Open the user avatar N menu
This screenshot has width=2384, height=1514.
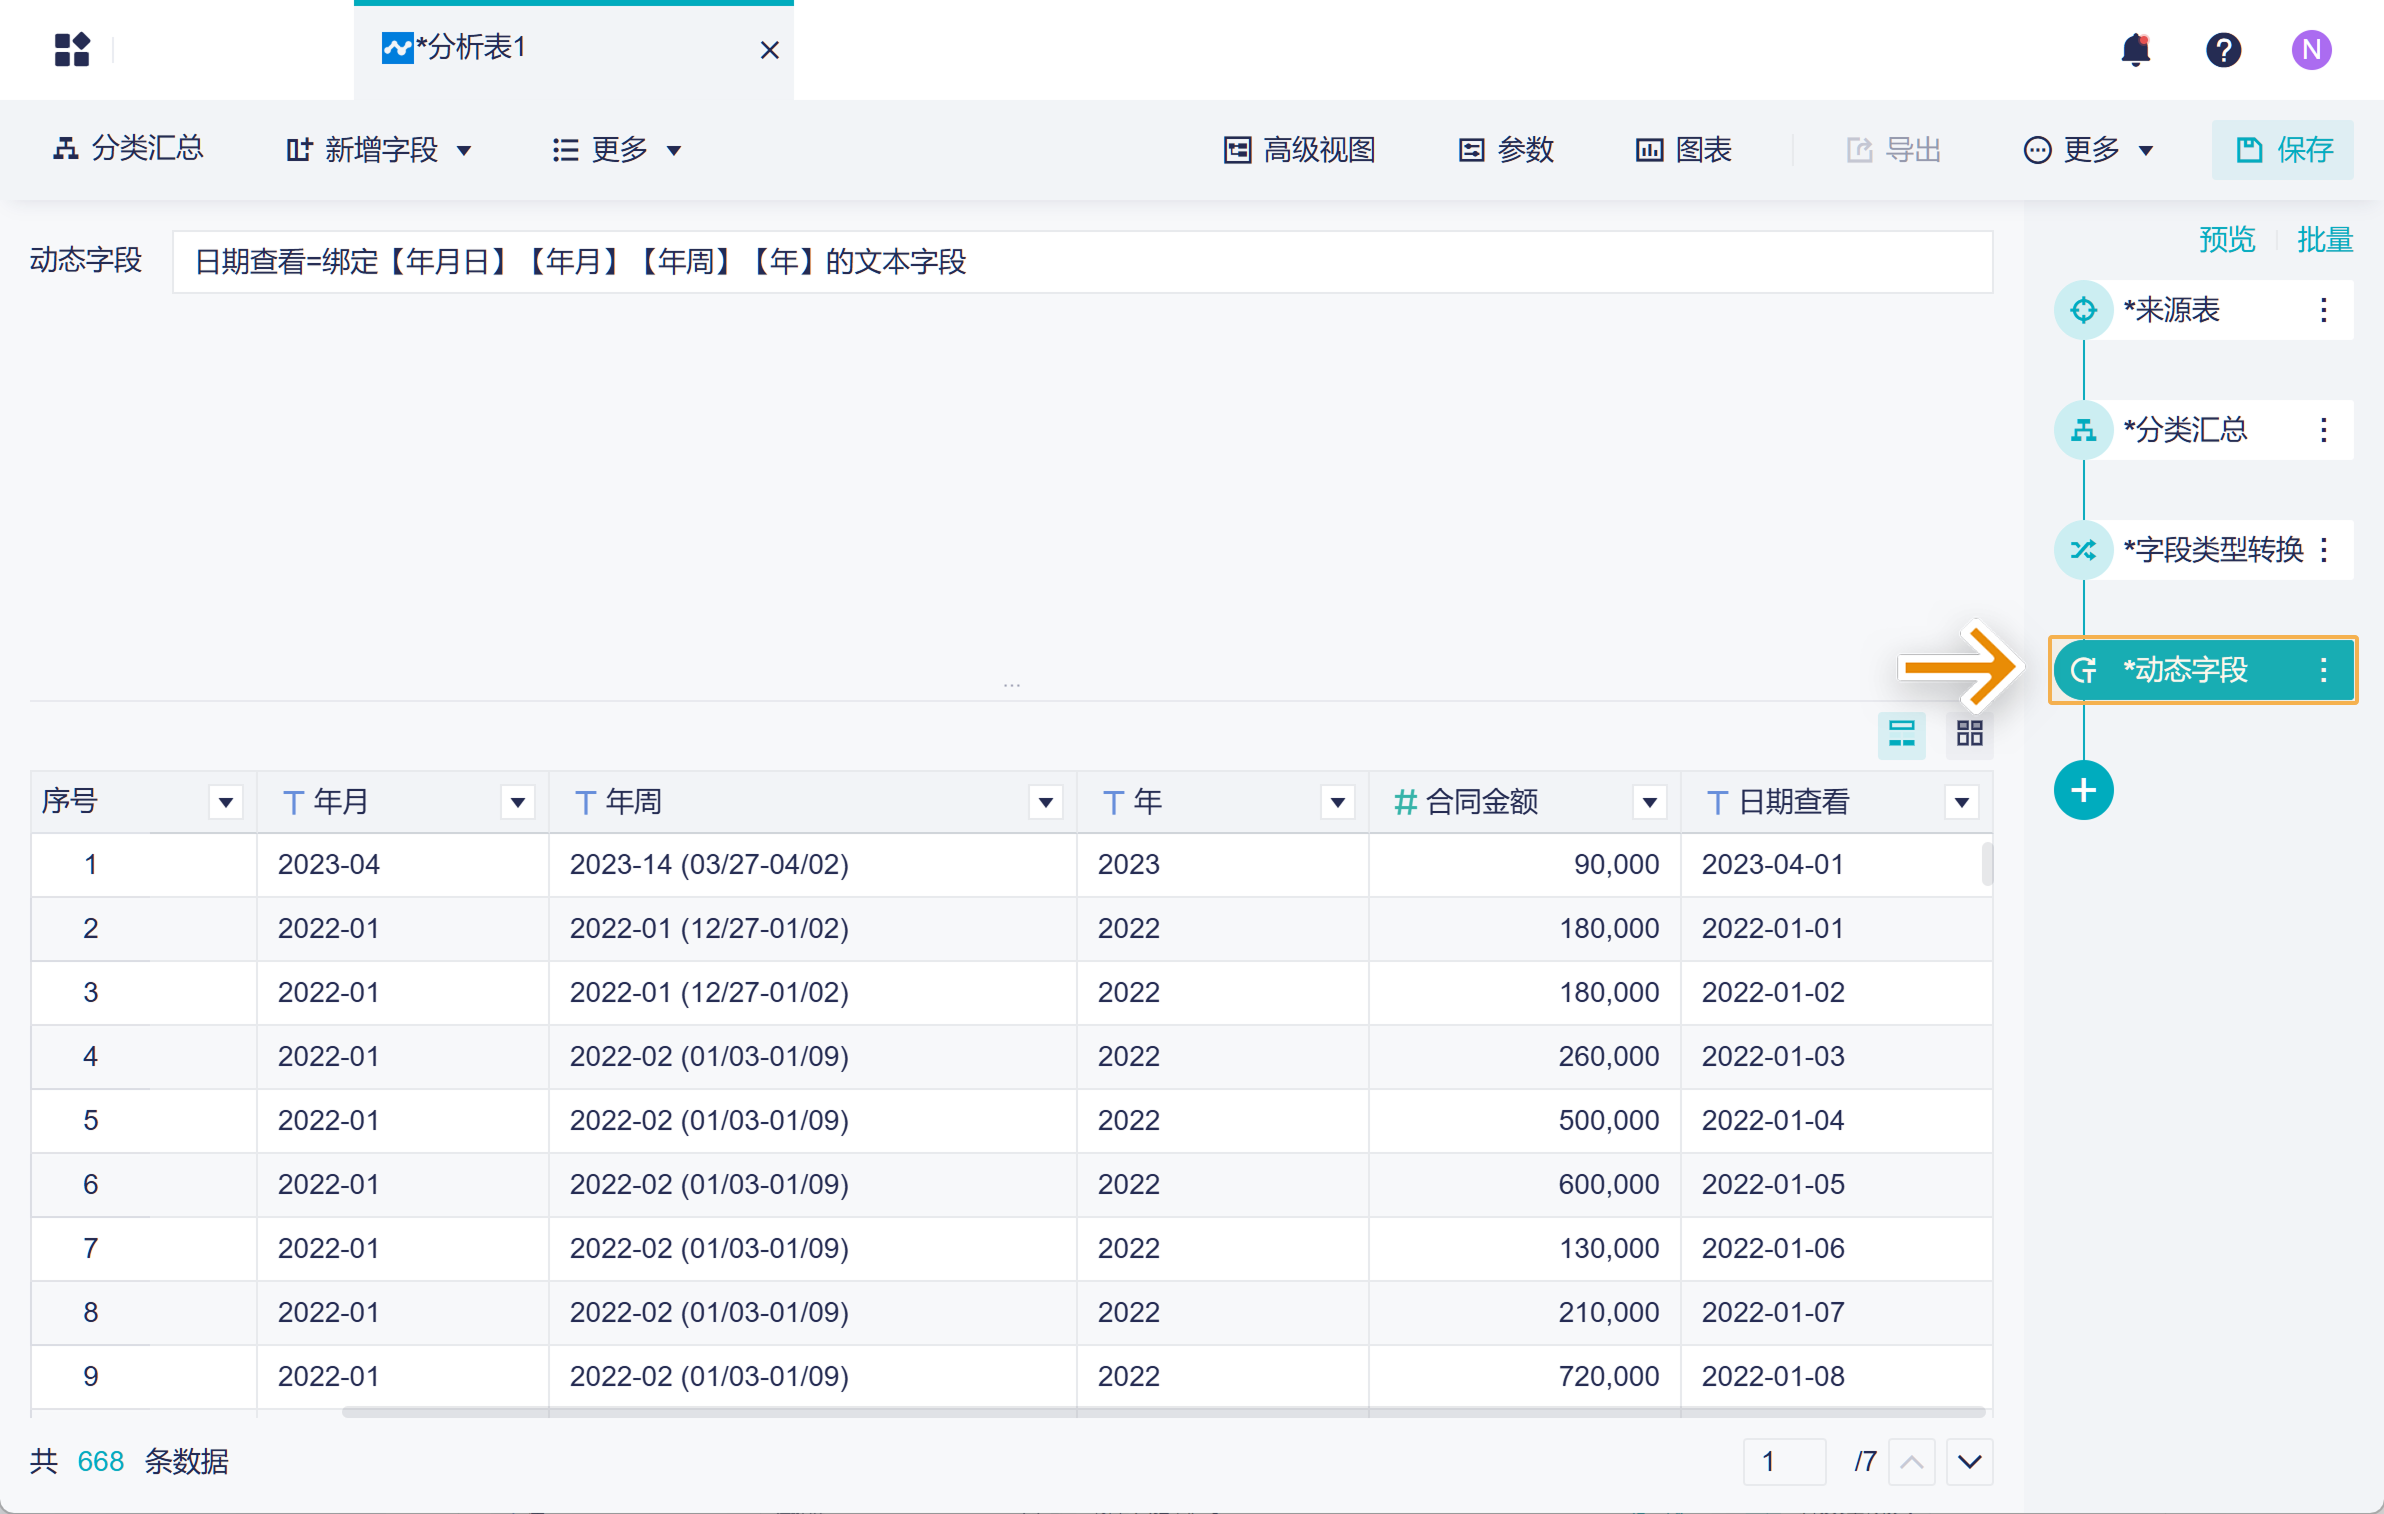coord(2311,49)
